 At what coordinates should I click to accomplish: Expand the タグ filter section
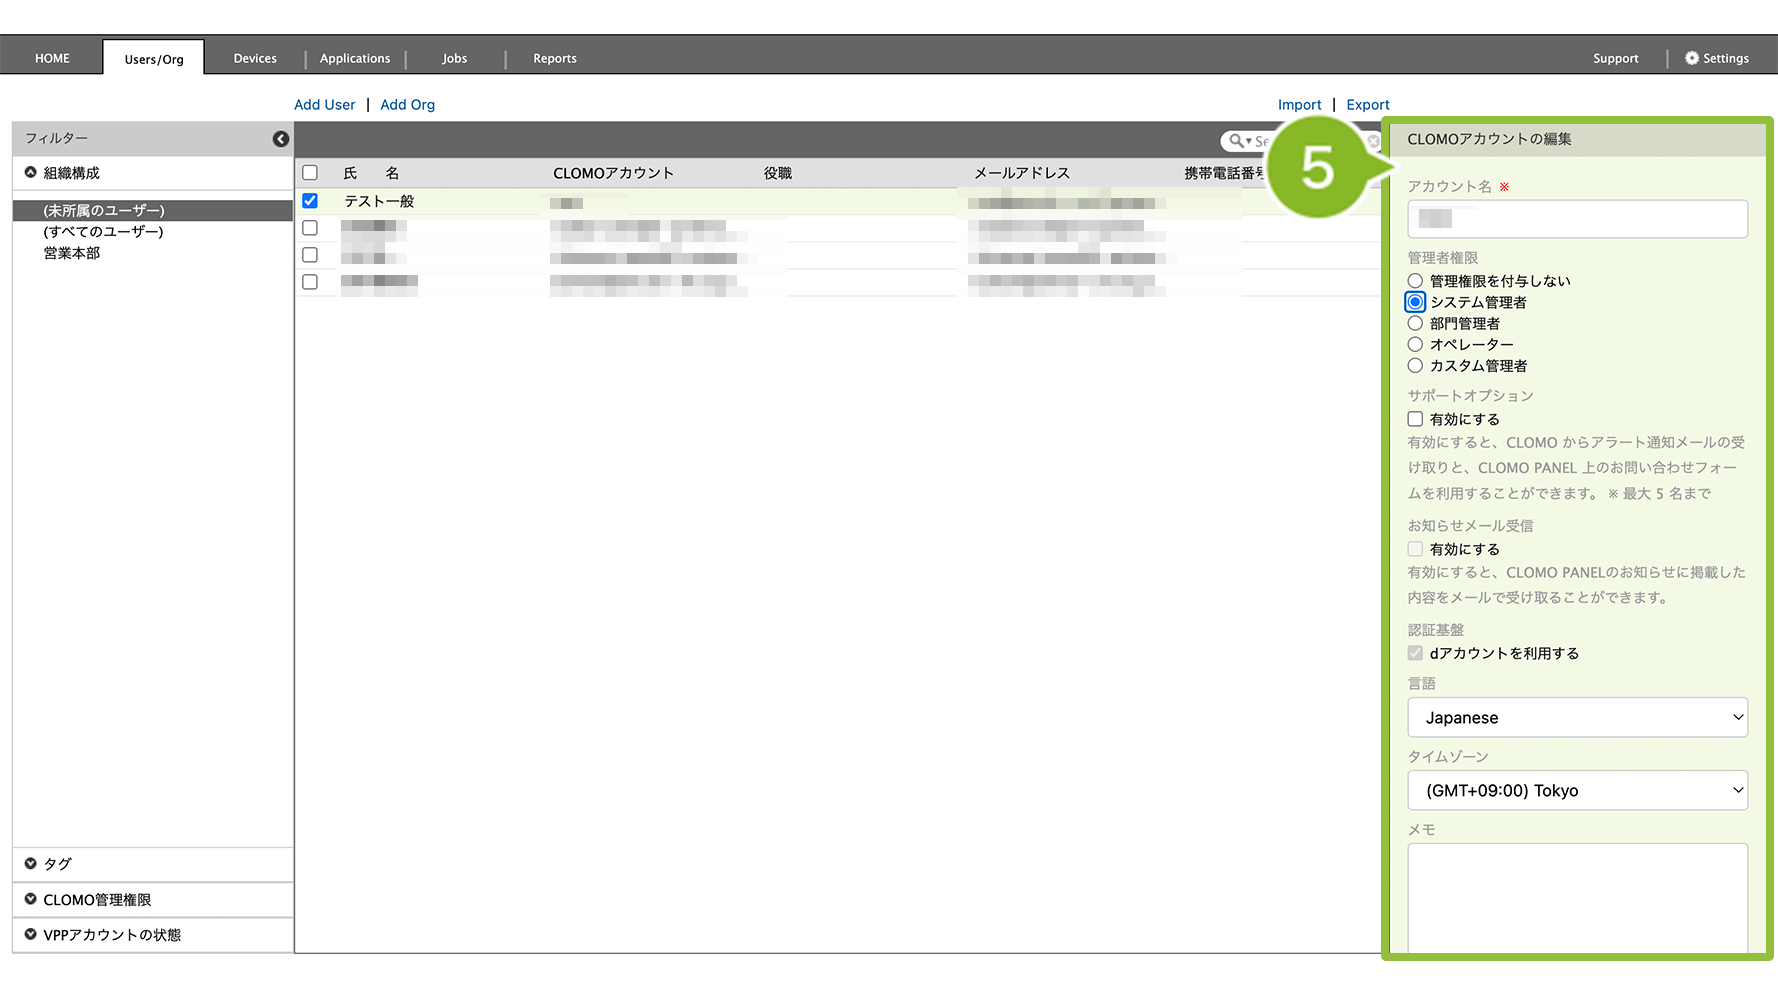31,864
